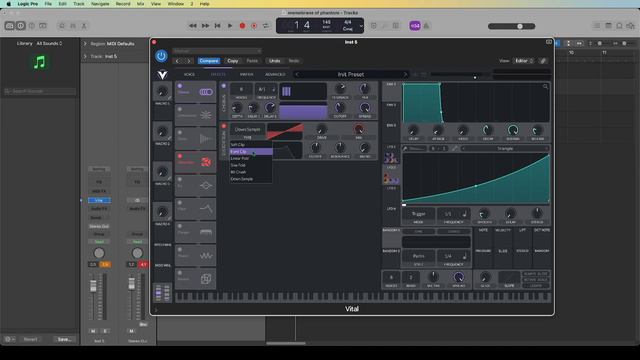Choose Down Sample at bottom of type list
Screen dimensions: 640x360
tap(251, 179)
